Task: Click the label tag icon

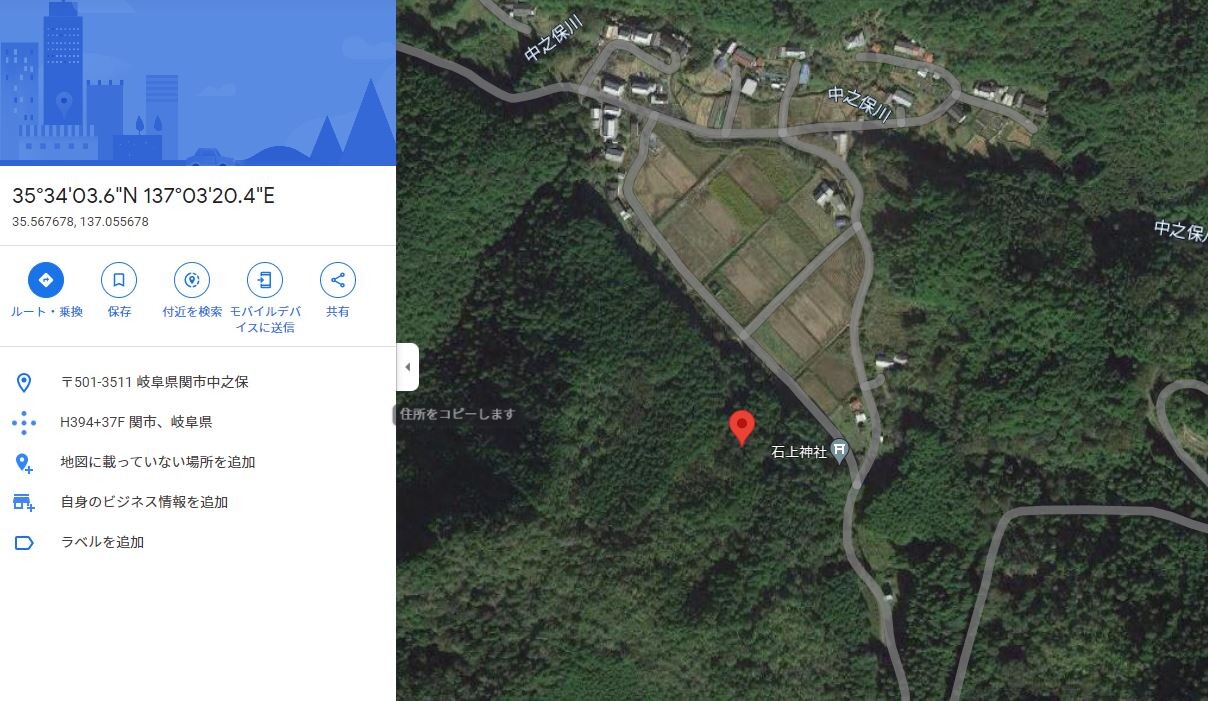Action: click(x=24, y=542)
